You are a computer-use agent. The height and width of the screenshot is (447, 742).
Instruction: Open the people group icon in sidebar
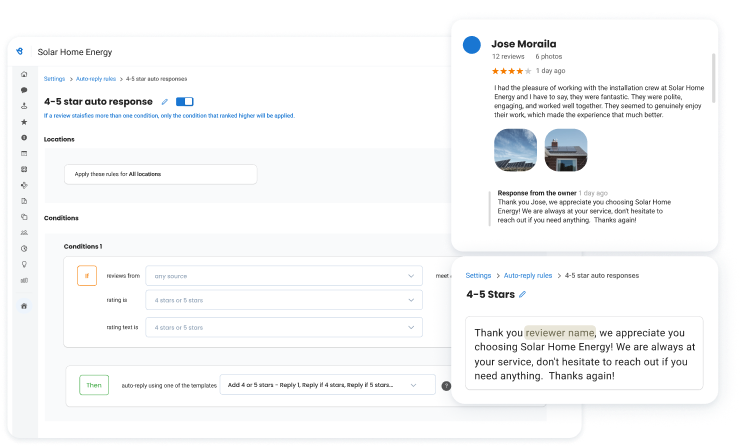[24, 233]
